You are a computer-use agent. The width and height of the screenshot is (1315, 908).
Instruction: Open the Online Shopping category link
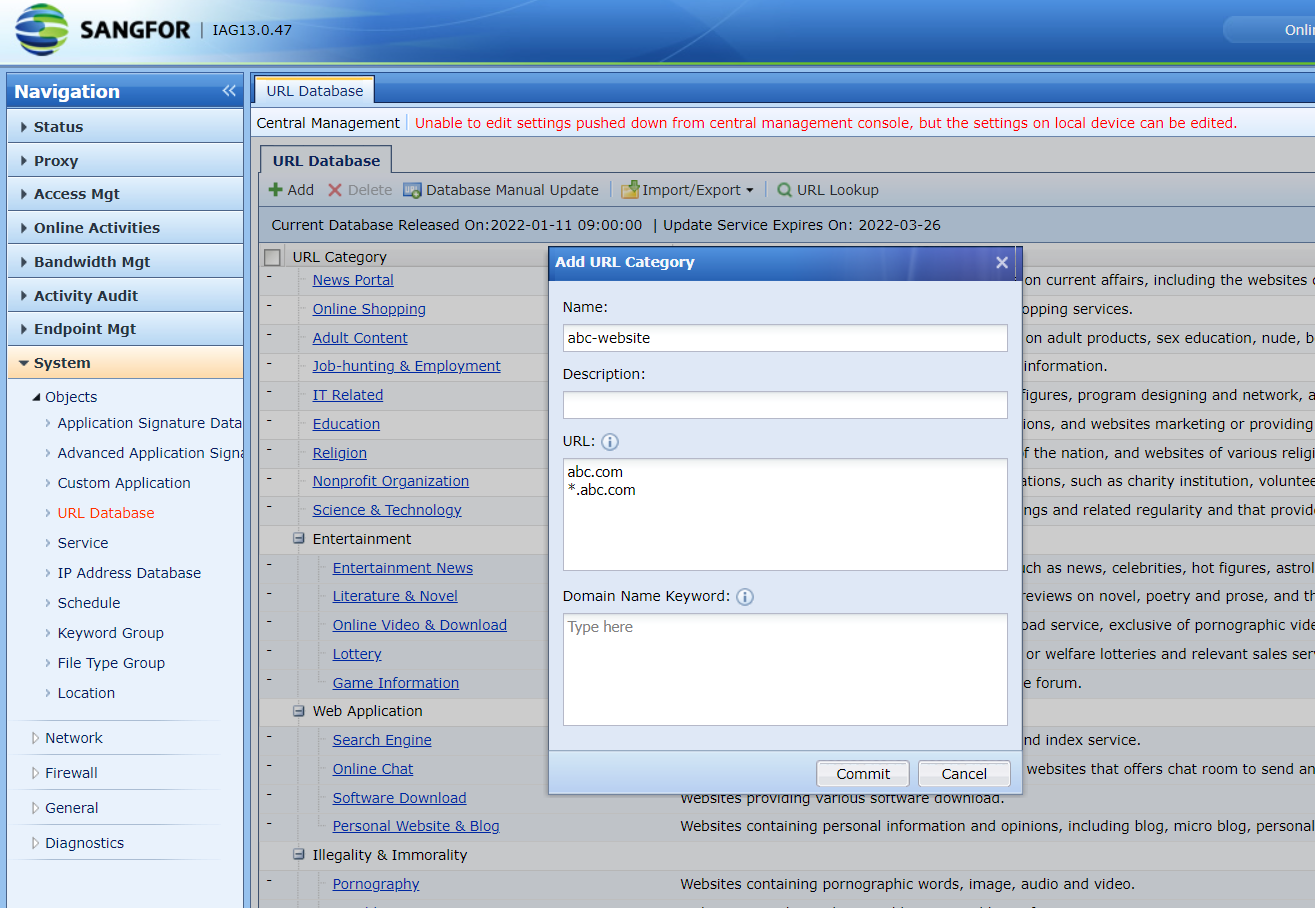369,309
